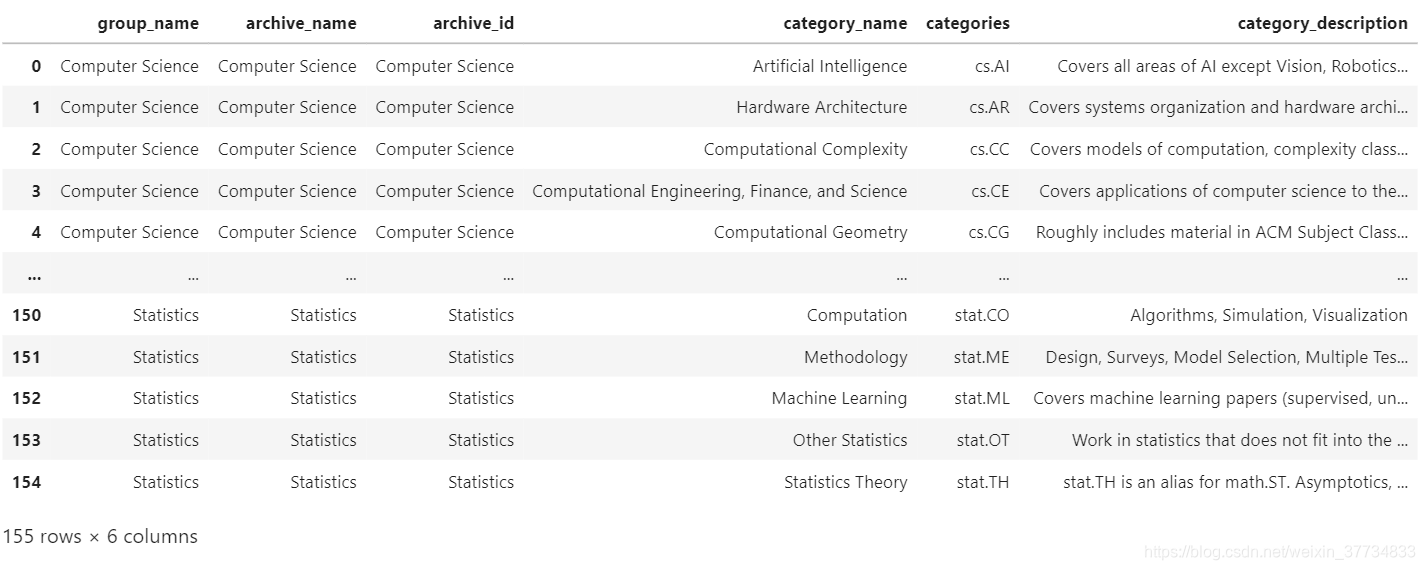Click the archive_name column header

(301, 23)
